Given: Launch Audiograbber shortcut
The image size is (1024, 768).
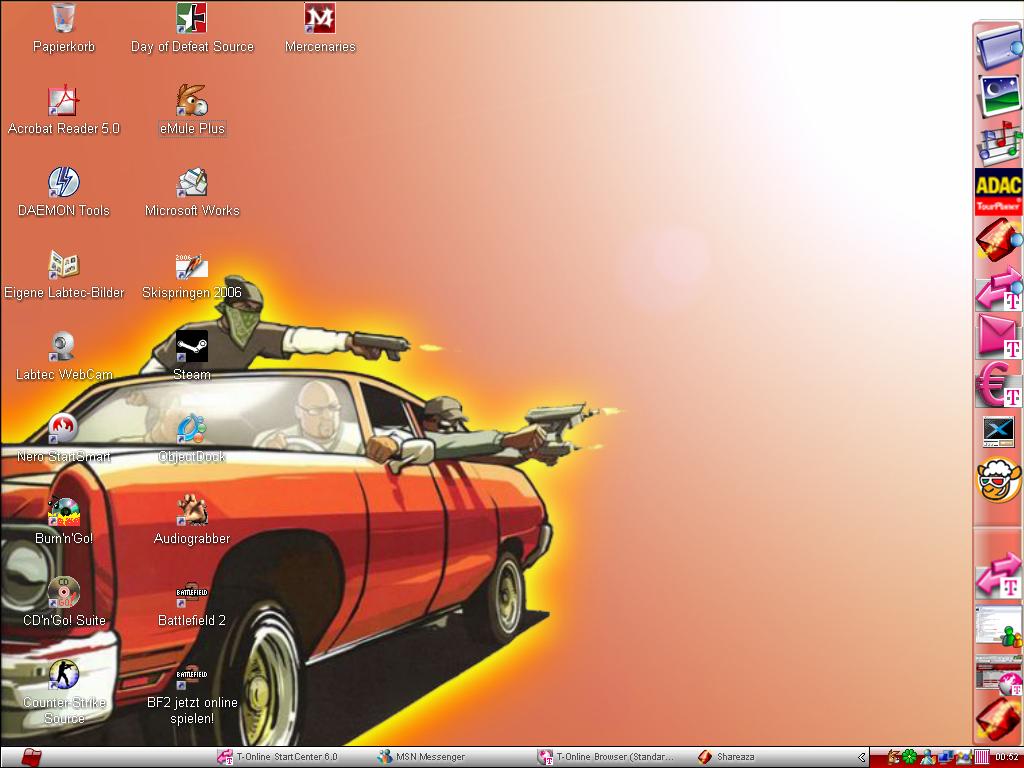Looking at the screenshot, I should 191,520.
